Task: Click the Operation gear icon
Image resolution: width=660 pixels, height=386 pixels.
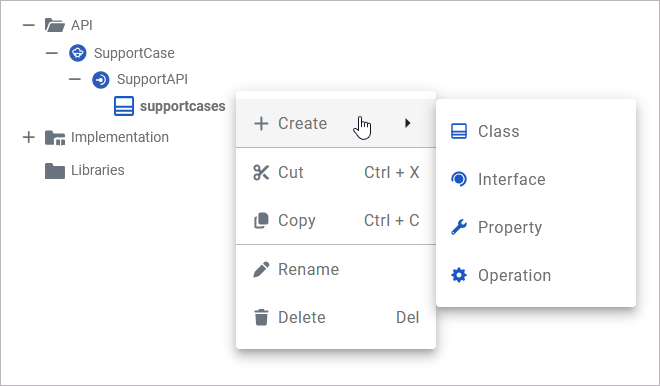Action: (459, 275)
